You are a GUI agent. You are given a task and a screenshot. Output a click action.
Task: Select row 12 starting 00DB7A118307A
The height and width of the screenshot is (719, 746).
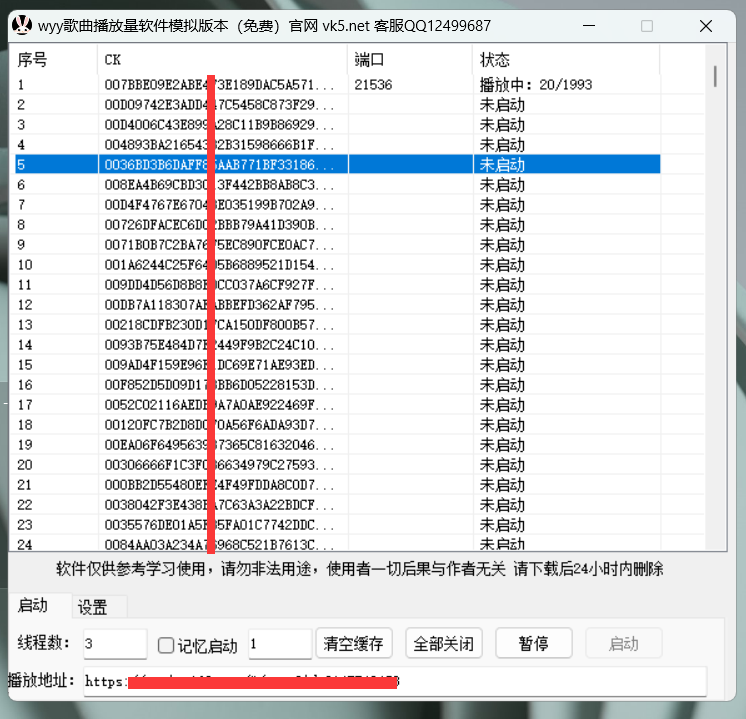coord(337,304)
